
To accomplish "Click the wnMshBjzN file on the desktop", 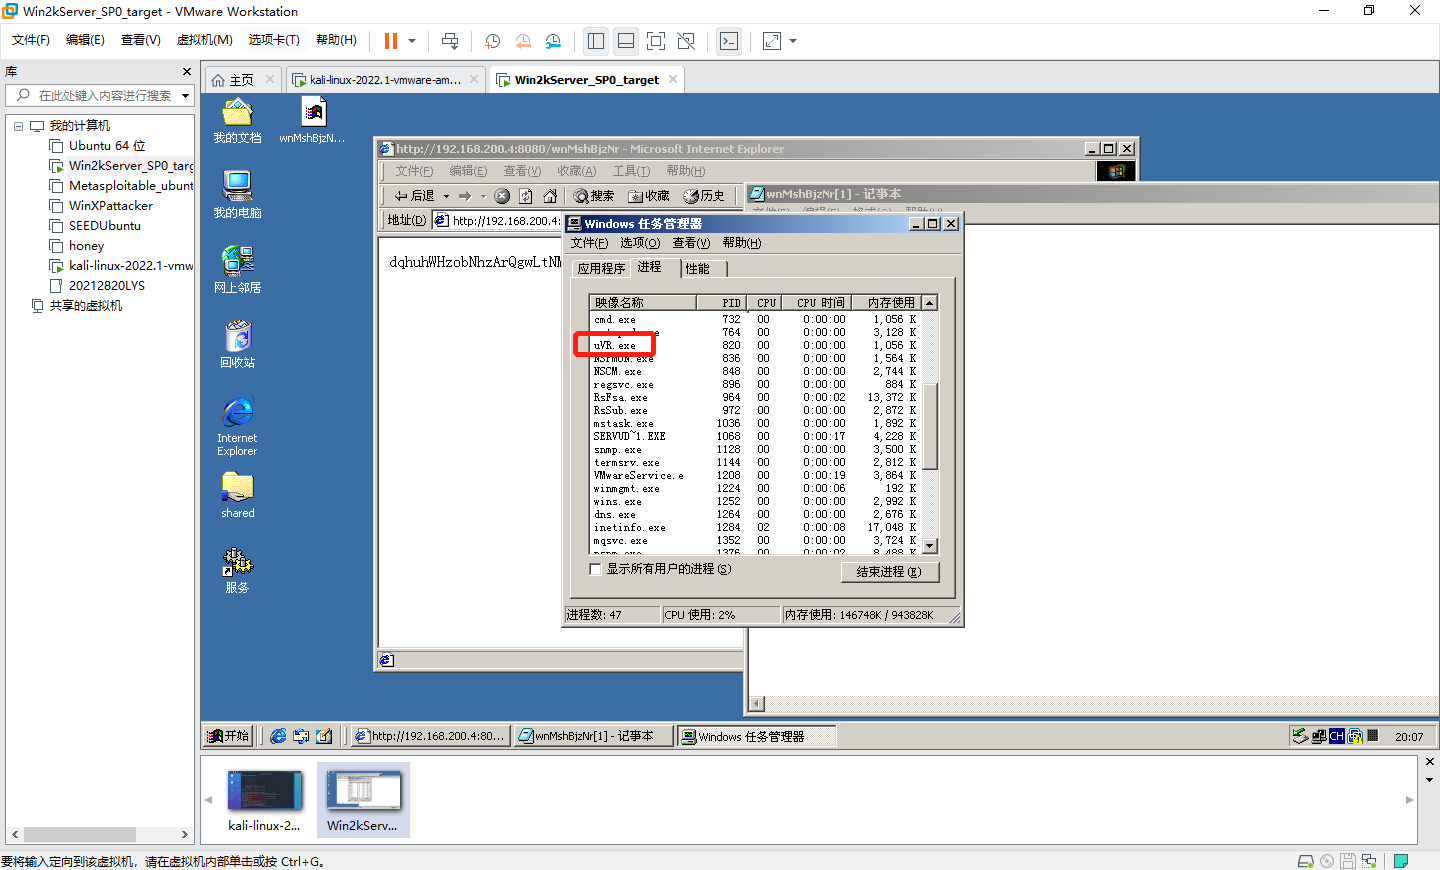I will click(x=313, y=121).
